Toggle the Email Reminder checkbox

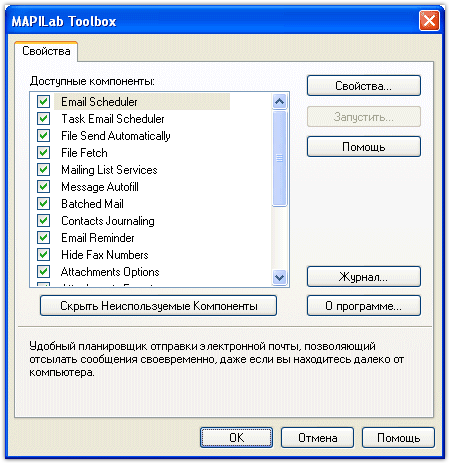43,237
